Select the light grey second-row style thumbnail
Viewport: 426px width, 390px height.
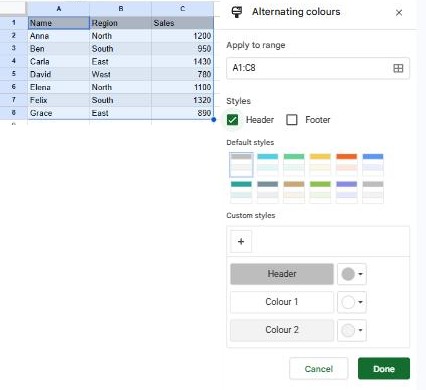[373, 192]
